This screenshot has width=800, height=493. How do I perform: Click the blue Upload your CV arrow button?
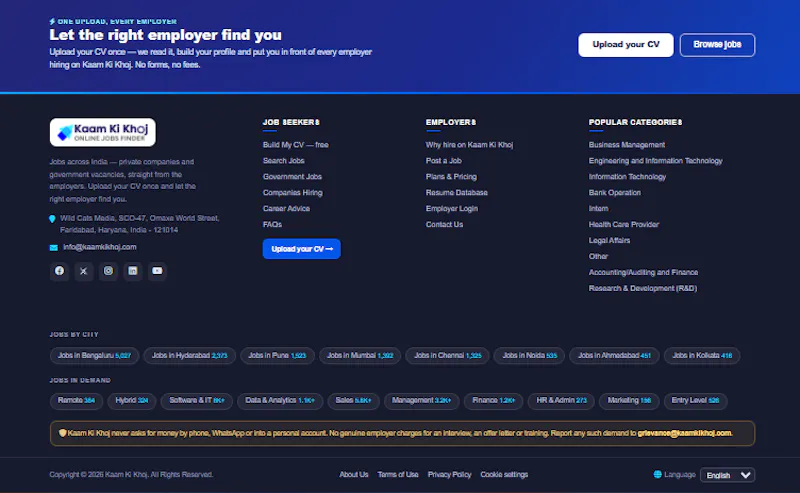(x=302, y=249)
